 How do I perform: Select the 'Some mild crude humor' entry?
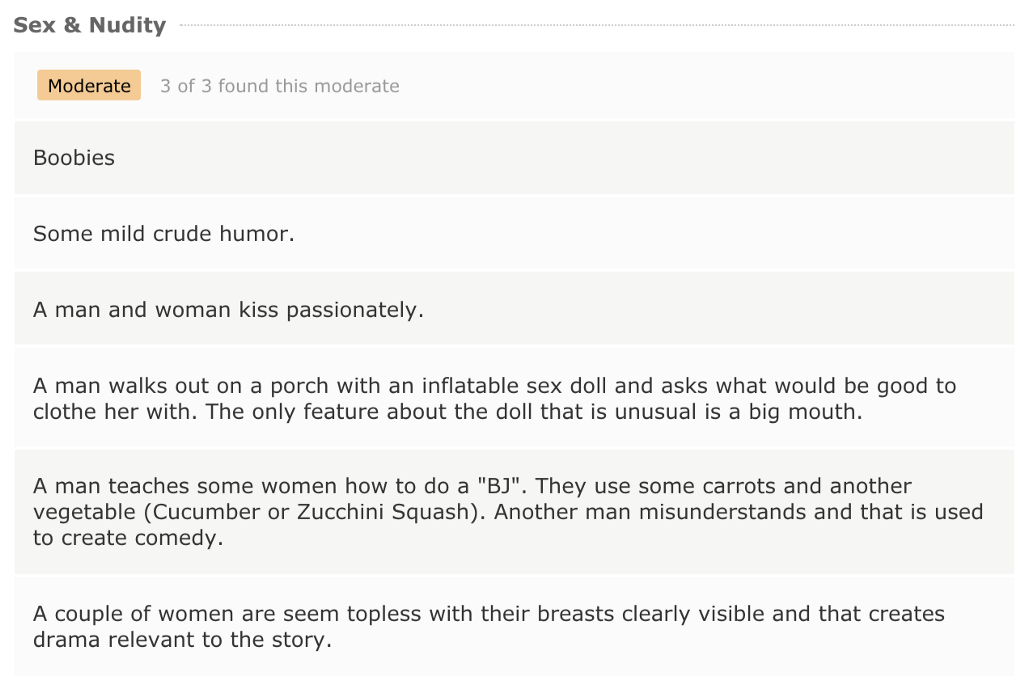pos(514,233)
